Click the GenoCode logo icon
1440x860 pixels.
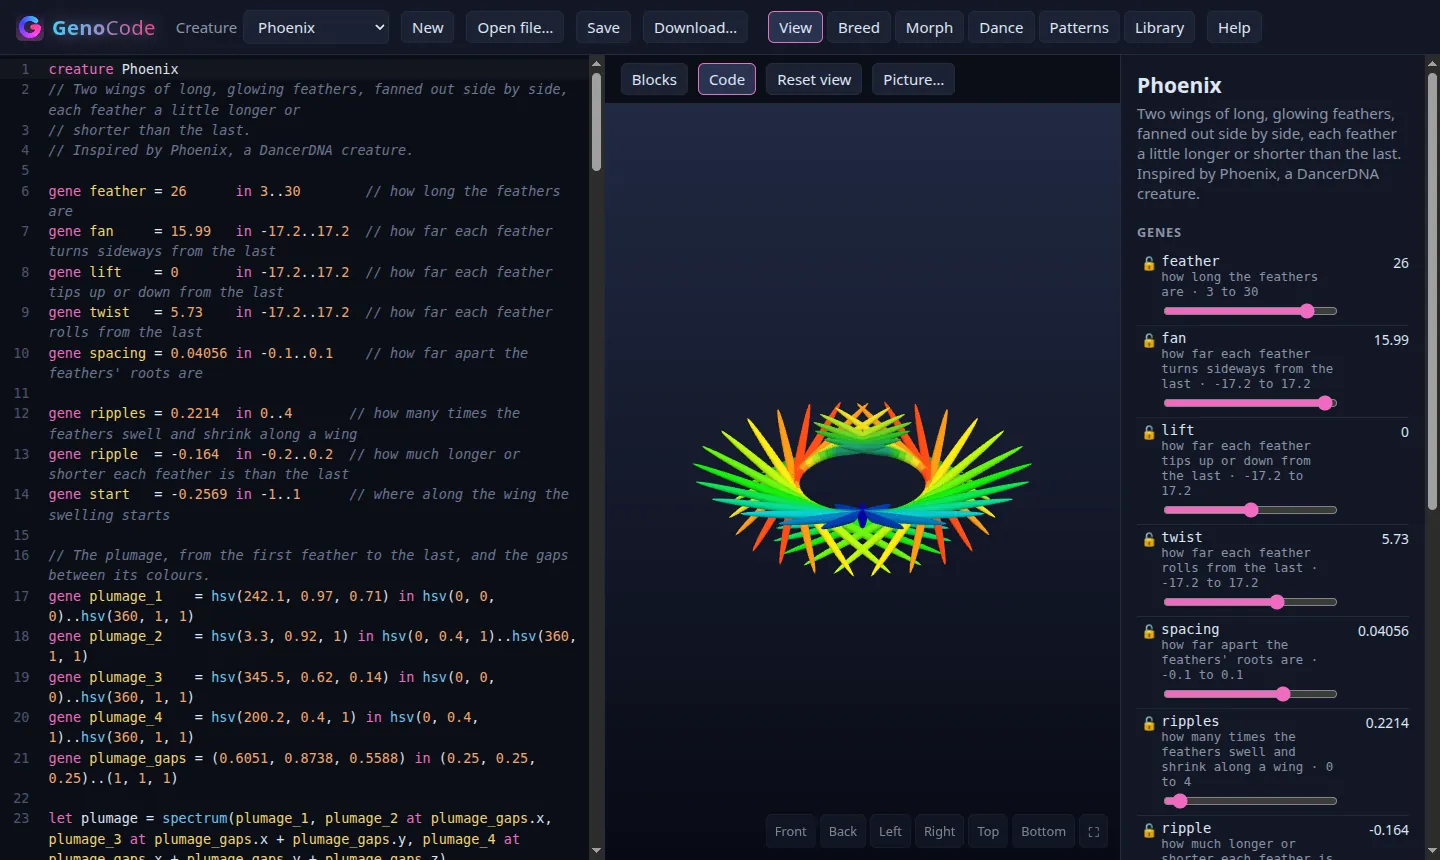[30, 27]
